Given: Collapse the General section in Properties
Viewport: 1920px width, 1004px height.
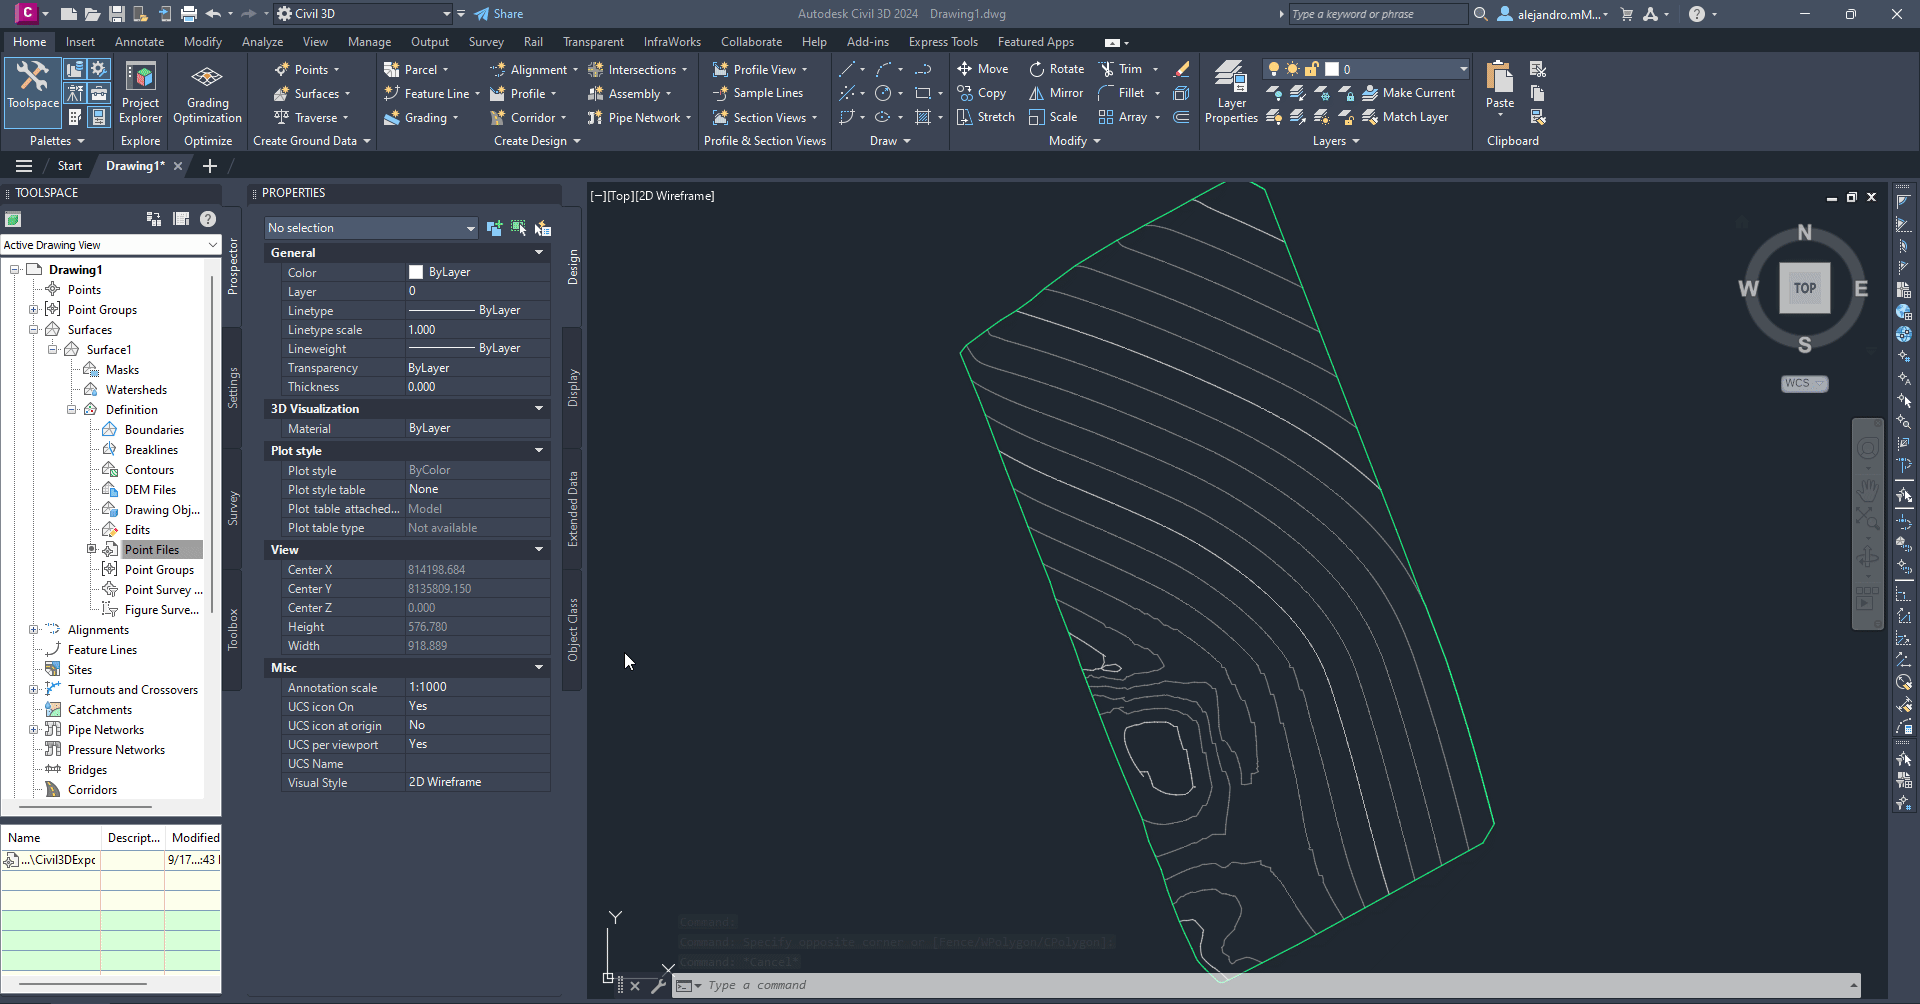Looking at the screenshot, I should (539, 253).
